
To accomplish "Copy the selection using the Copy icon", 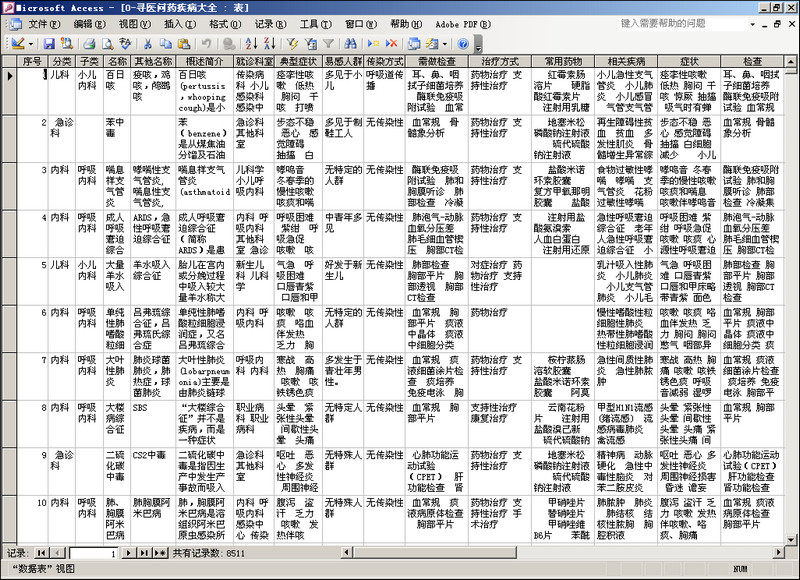I will 166,44.
